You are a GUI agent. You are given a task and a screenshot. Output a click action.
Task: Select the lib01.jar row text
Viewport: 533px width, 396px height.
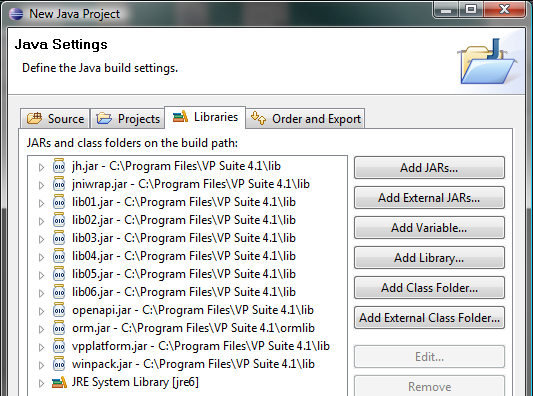[x=184, y=202]
